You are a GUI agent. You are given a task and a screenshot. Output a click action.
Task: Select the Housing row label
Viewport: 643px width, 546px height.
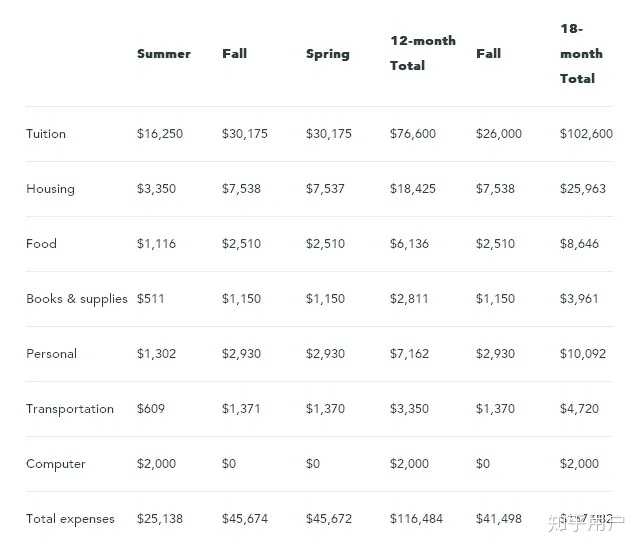50,189
